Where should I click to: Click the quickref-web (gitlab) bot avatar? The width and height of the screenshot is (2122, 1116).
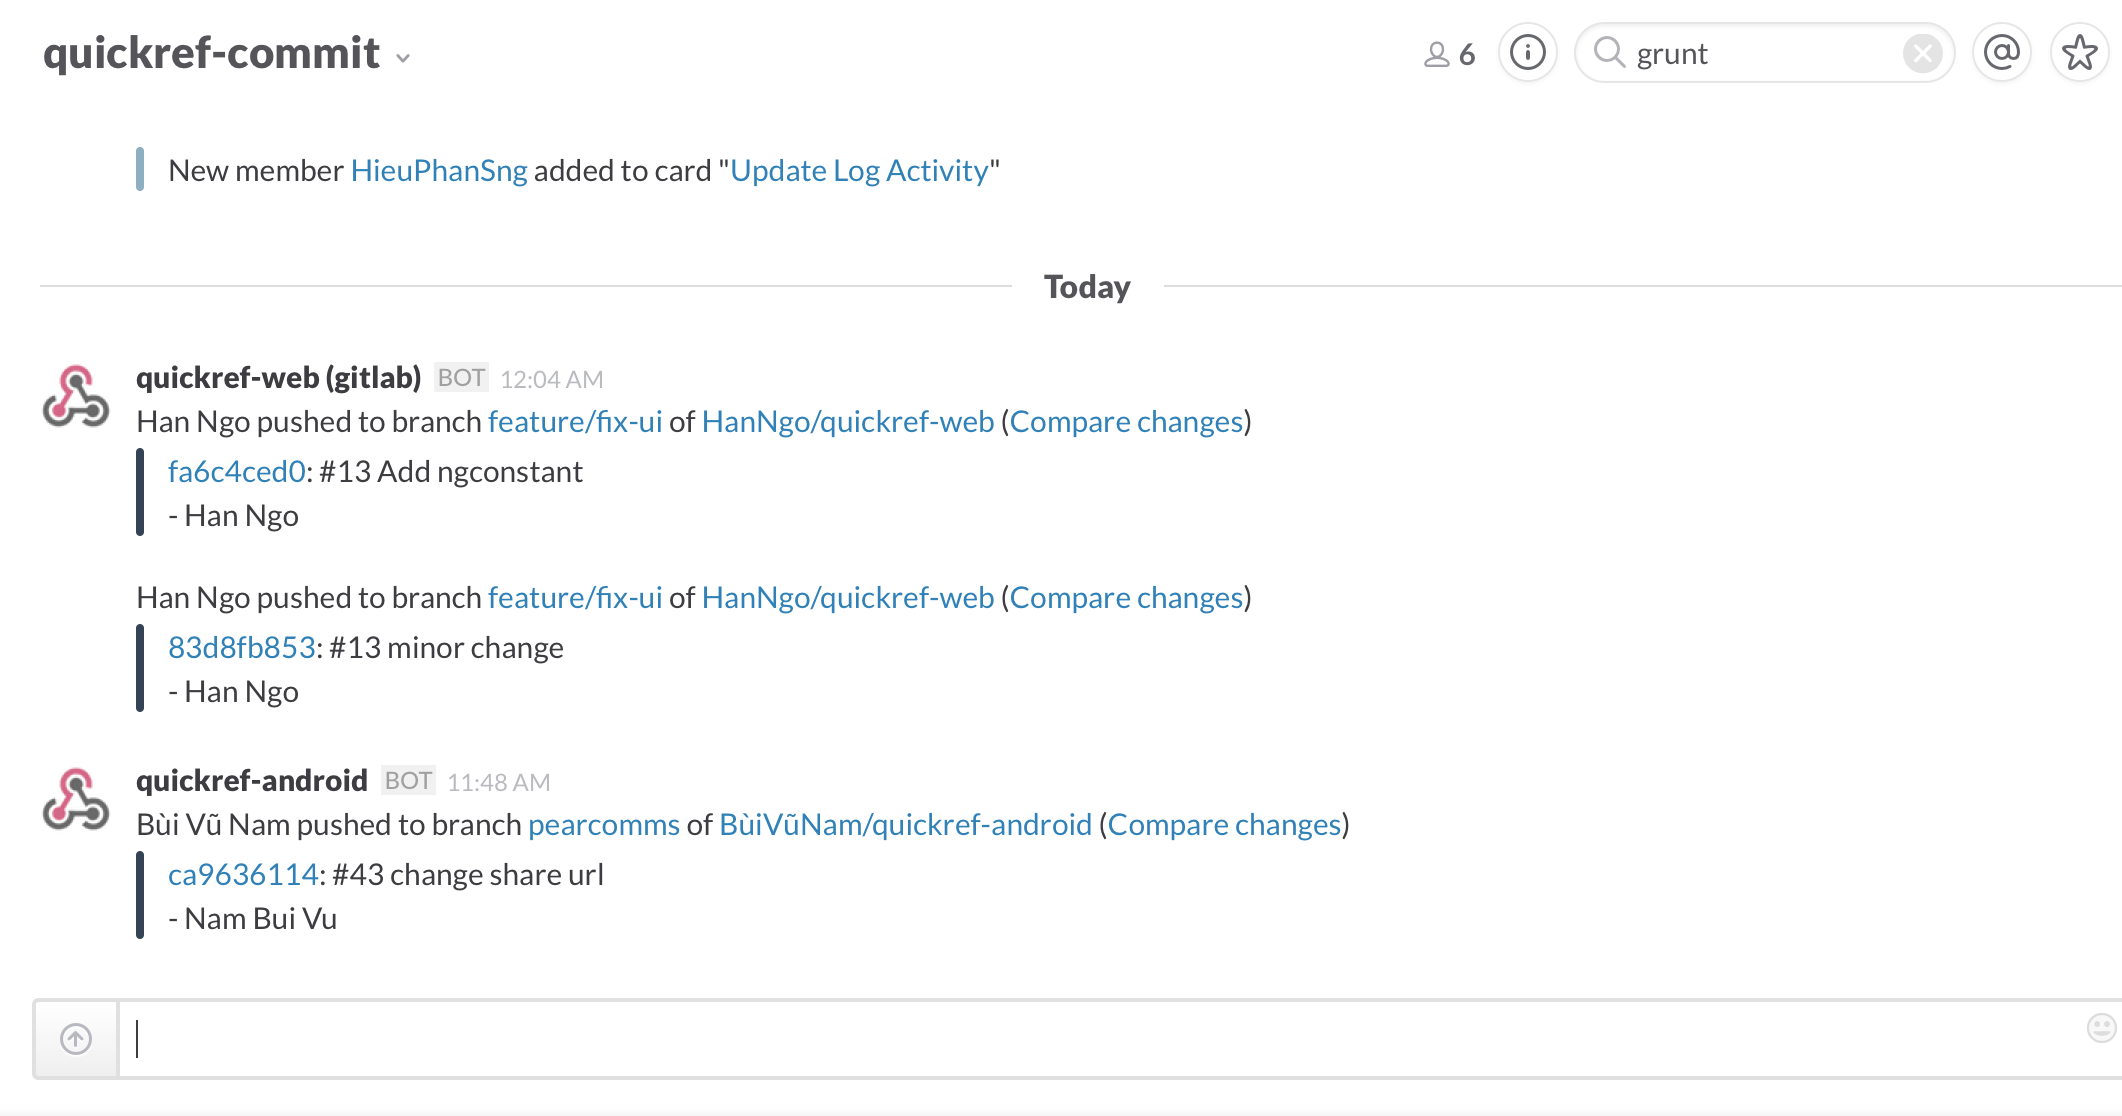point(76,397)
